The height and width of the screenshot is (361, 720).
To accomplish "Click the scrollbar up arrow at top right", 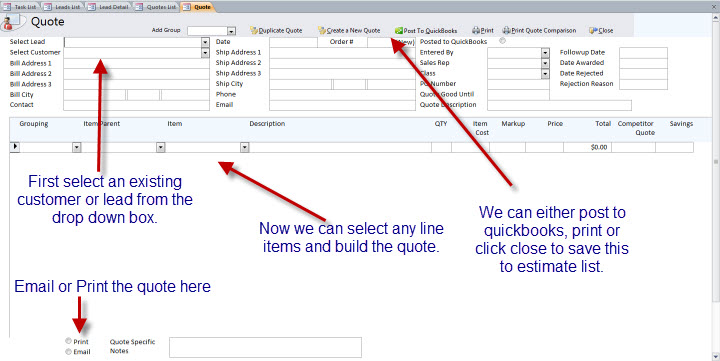I will [716, 18].
